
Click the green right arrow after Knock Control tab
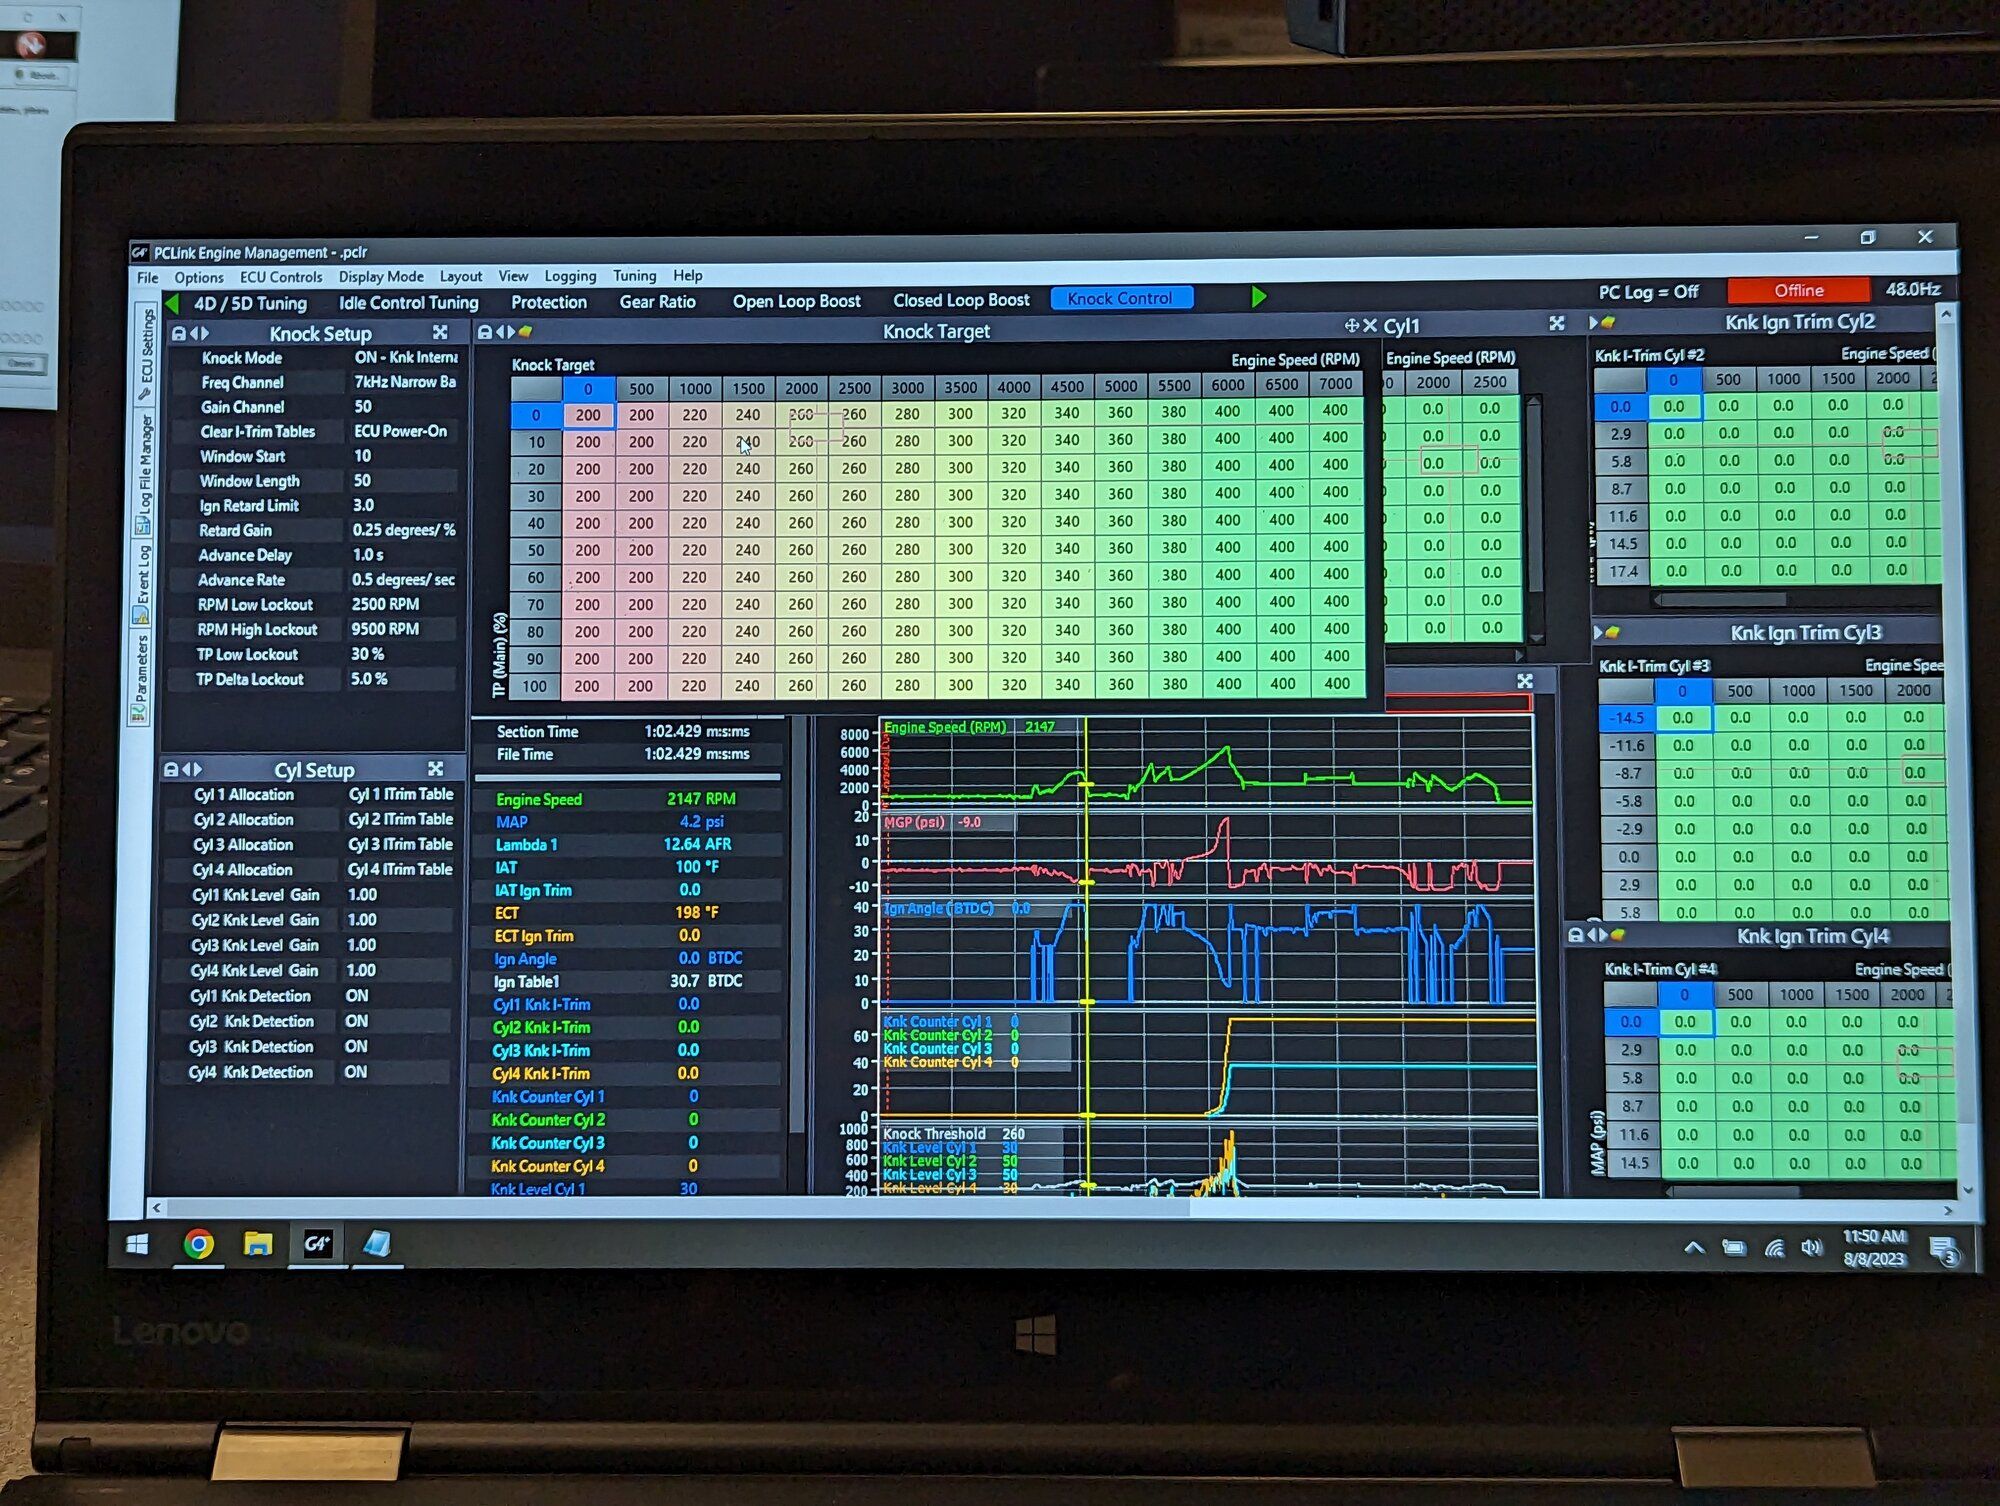tap(1259, 297)
